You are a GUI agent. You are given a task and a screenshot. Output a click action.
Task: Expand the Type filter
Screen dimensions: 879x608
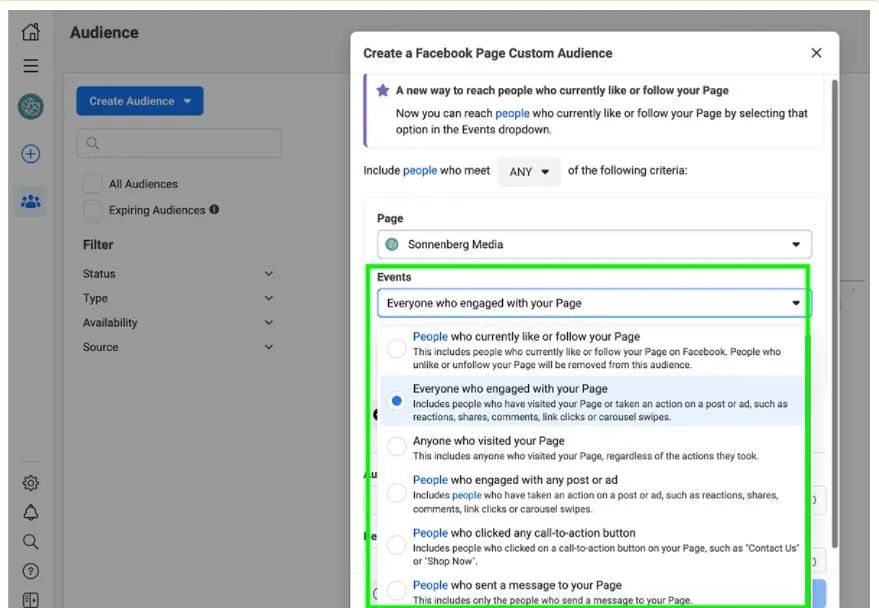(x=178, y=298)
